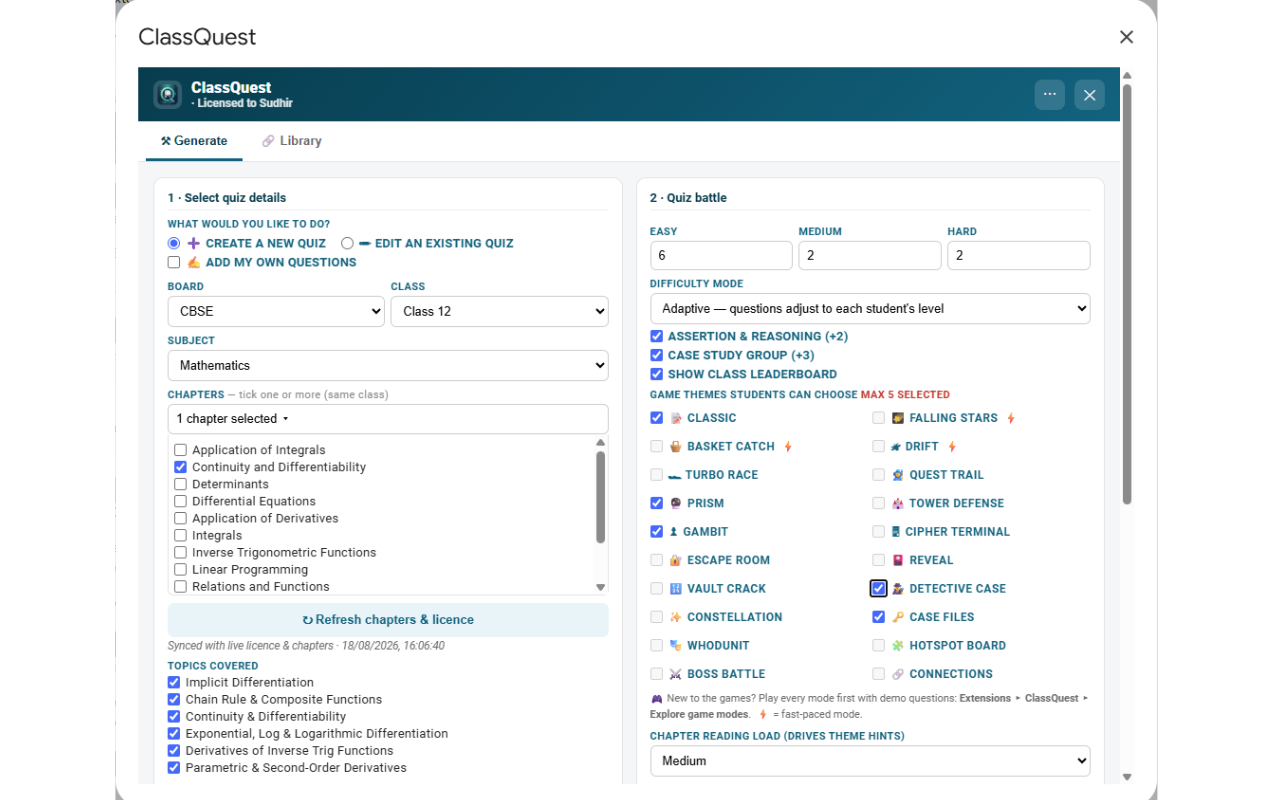Uncheck Detective Case theme checkbox

[x=879, y=589]
